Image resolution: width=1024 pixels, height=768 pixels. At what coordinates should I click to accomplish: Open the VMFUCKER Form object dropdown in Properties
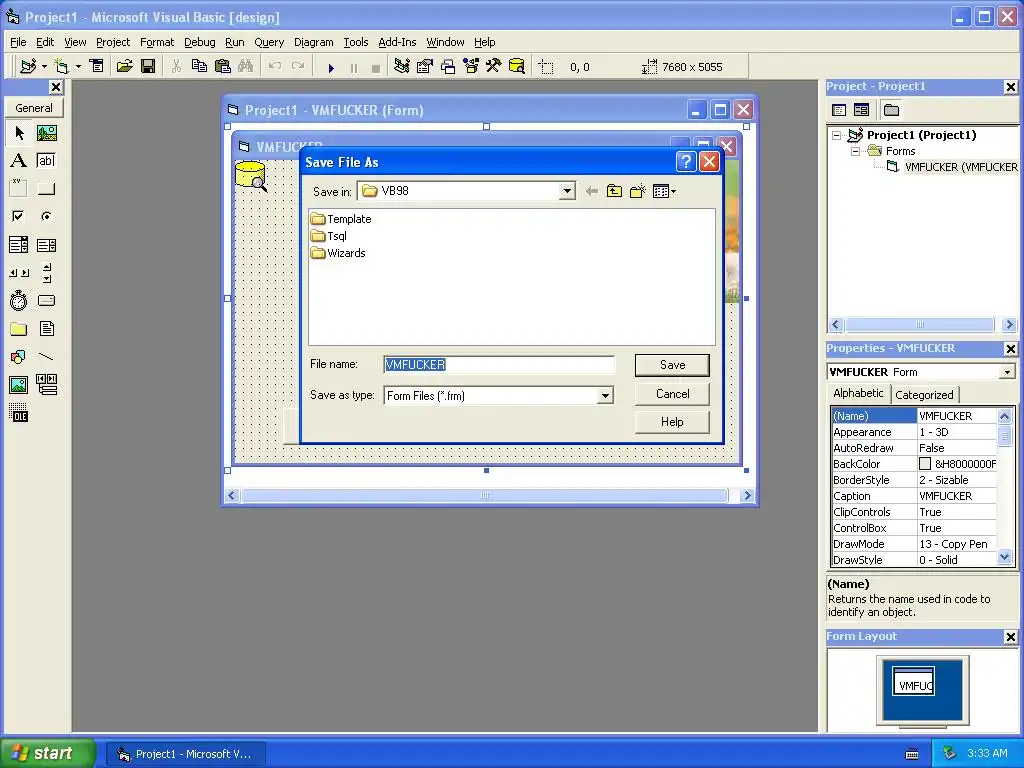click(1008, 372)
